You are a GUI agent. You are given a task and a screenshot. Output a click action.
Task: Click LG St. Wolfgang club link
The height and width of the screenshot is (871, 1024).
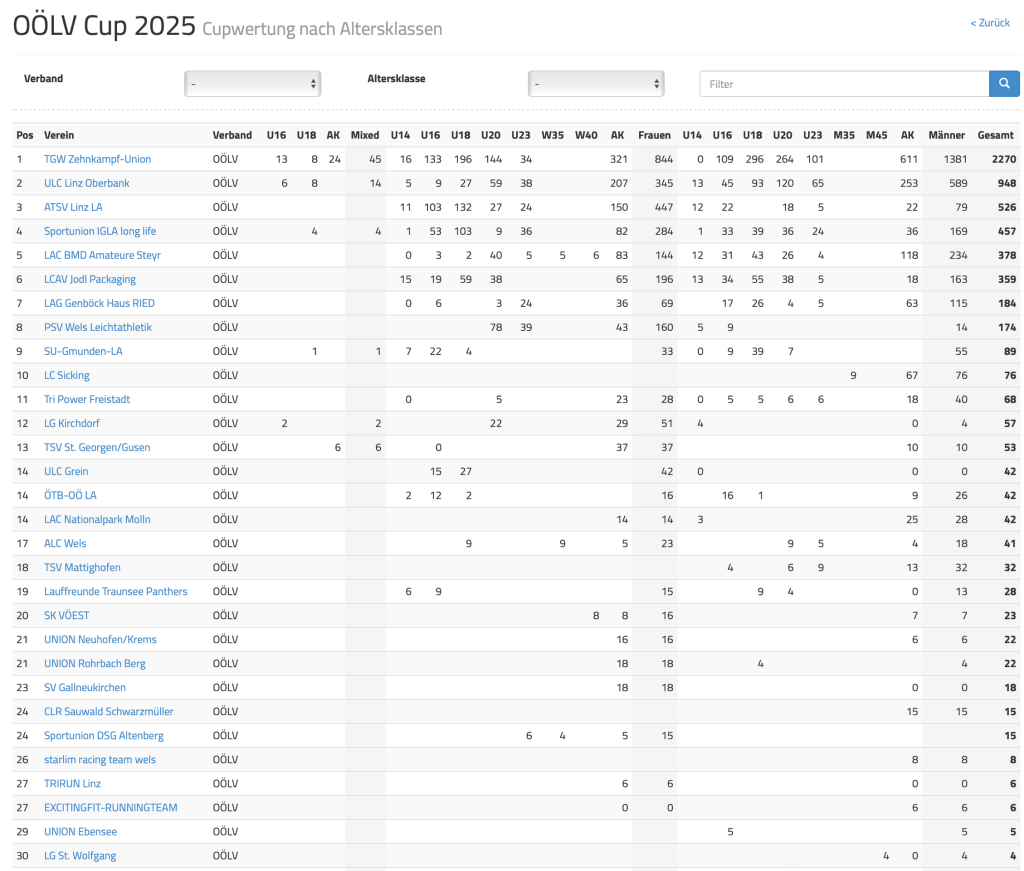tap(80, 855)
